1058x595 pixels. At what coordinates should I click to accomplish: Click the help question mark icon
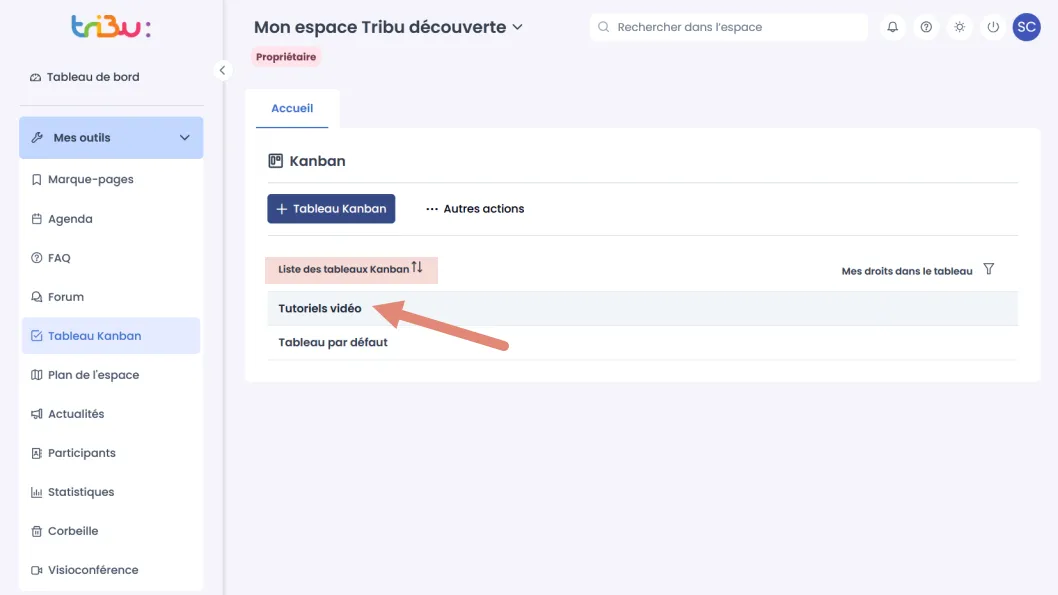coord(926,27)
